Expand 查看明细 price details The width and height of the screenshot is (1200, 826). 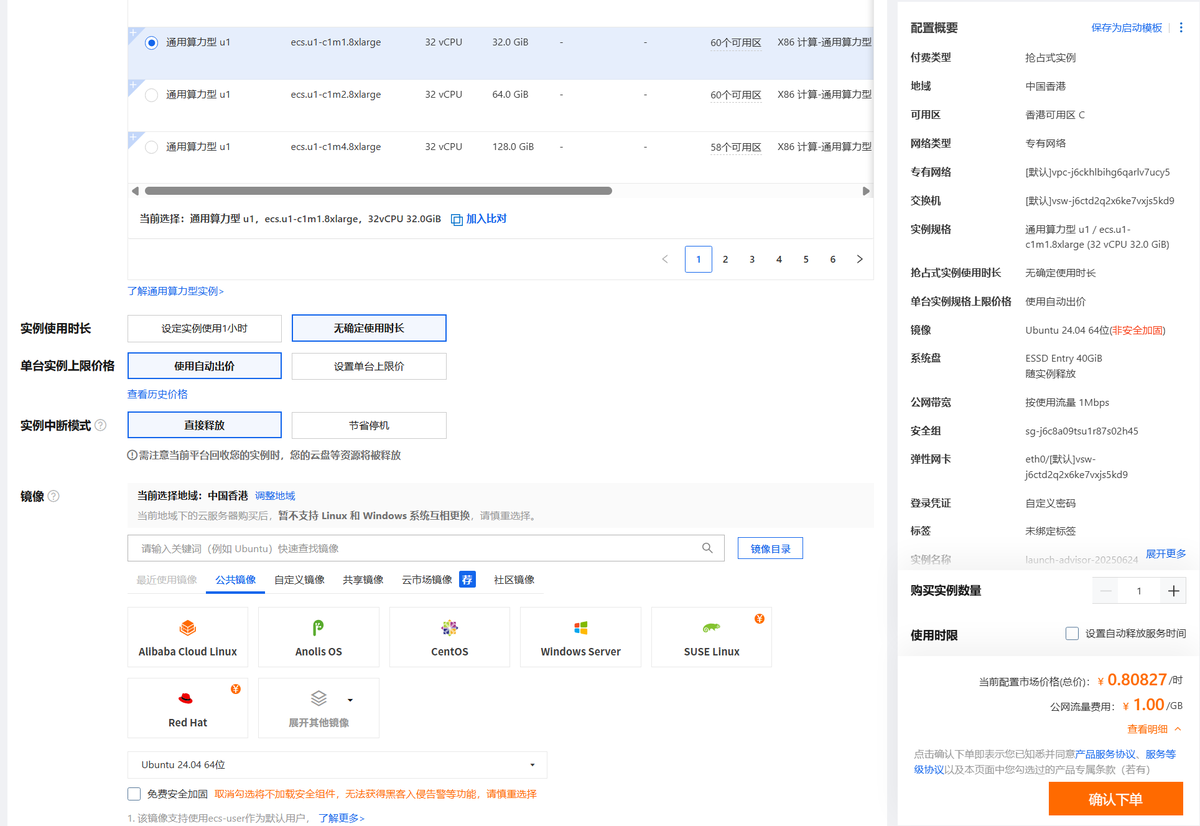tap(1154, 729)
